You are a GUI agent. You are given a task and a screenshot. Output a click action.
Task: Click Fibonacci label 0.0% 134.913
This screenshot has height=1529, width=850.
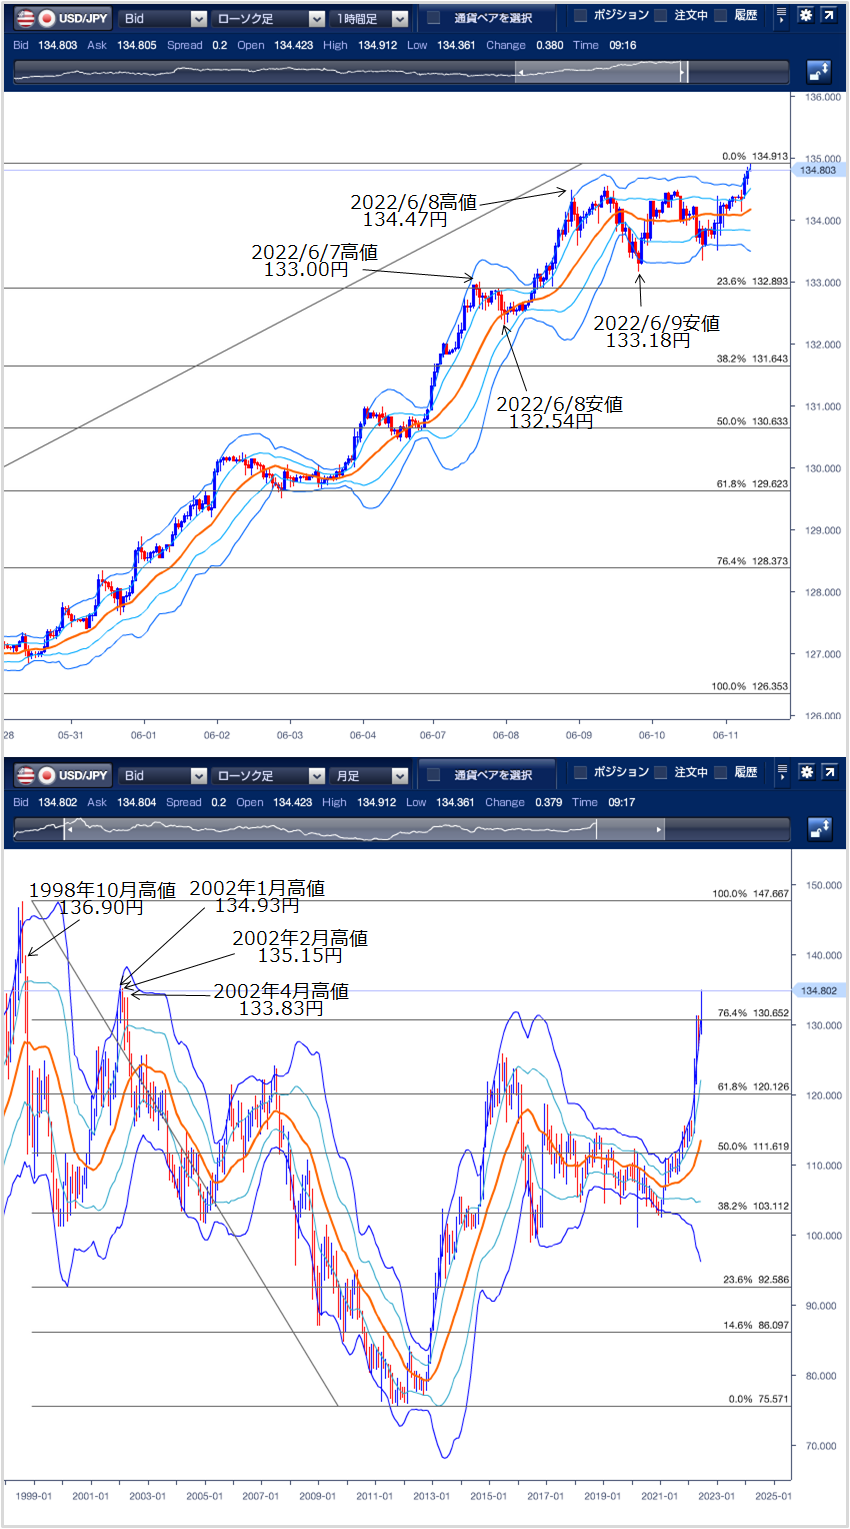(x=755, y=156)
